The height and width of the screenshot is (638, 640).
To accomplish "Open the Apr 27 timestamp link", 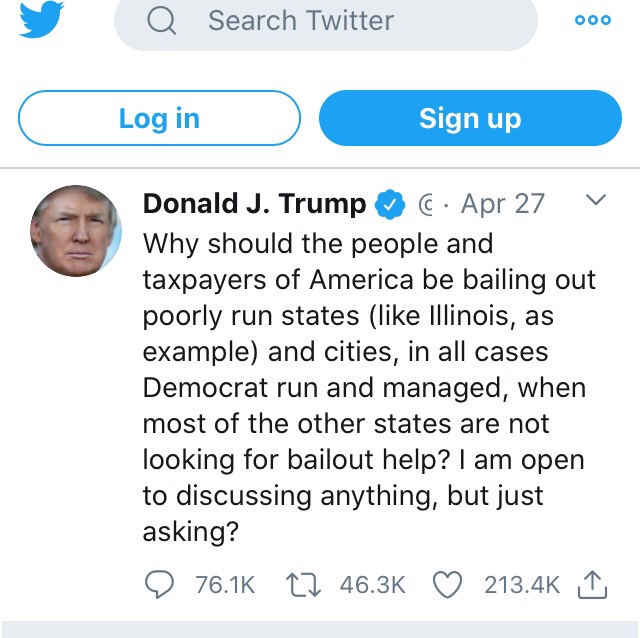I will [x=502, y=204].
